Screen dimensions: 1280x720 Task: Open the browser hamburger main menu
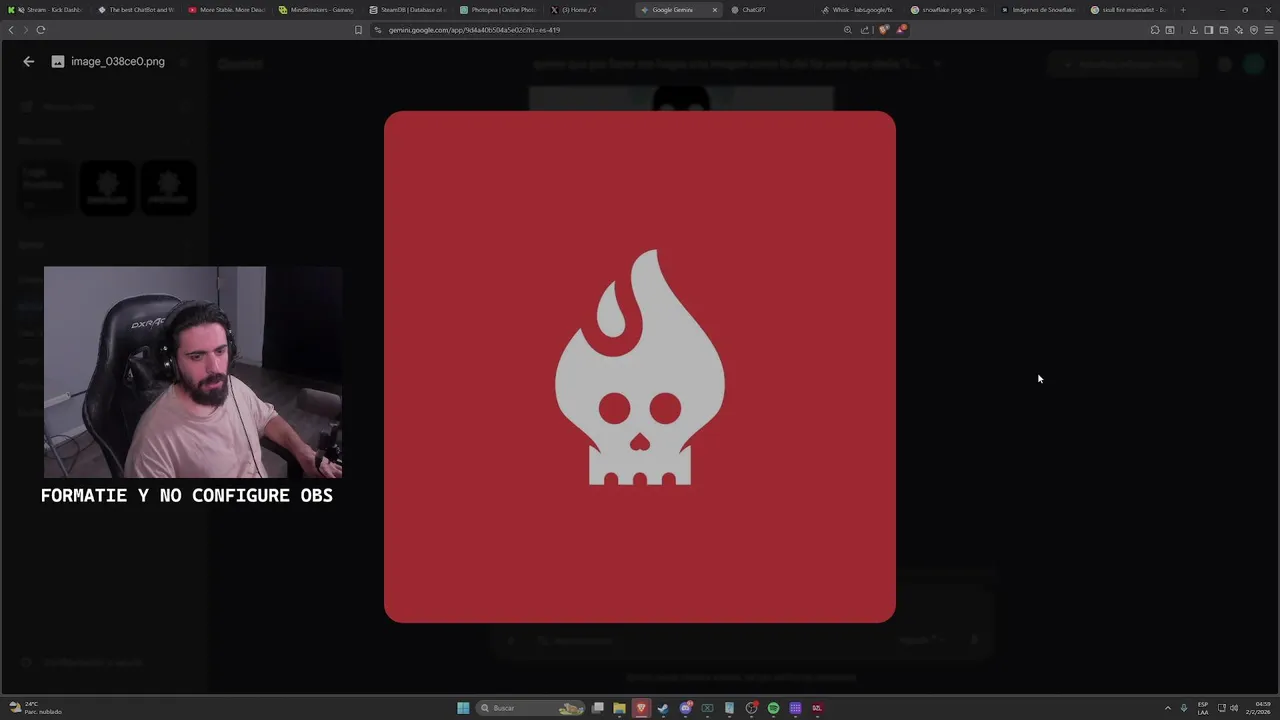(x=1269, y=30)
